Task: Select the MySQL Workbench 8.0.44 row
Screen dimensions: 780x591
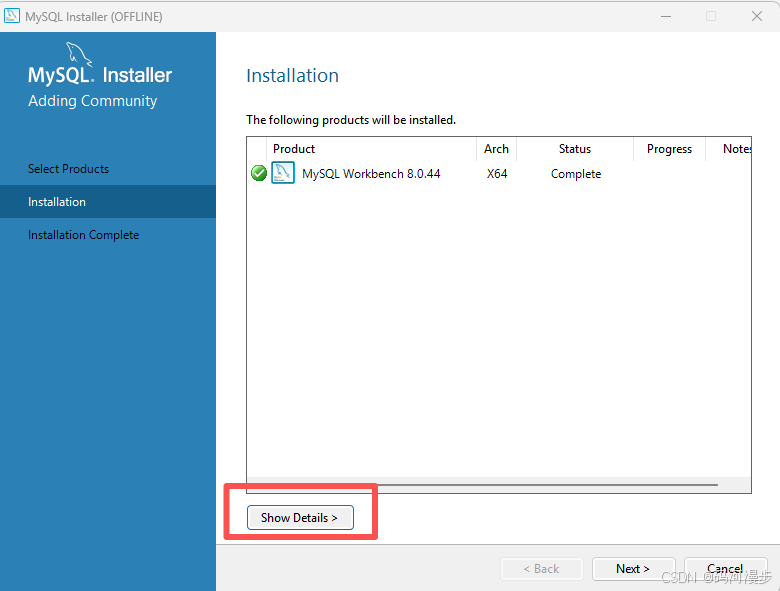Action: 499,174
